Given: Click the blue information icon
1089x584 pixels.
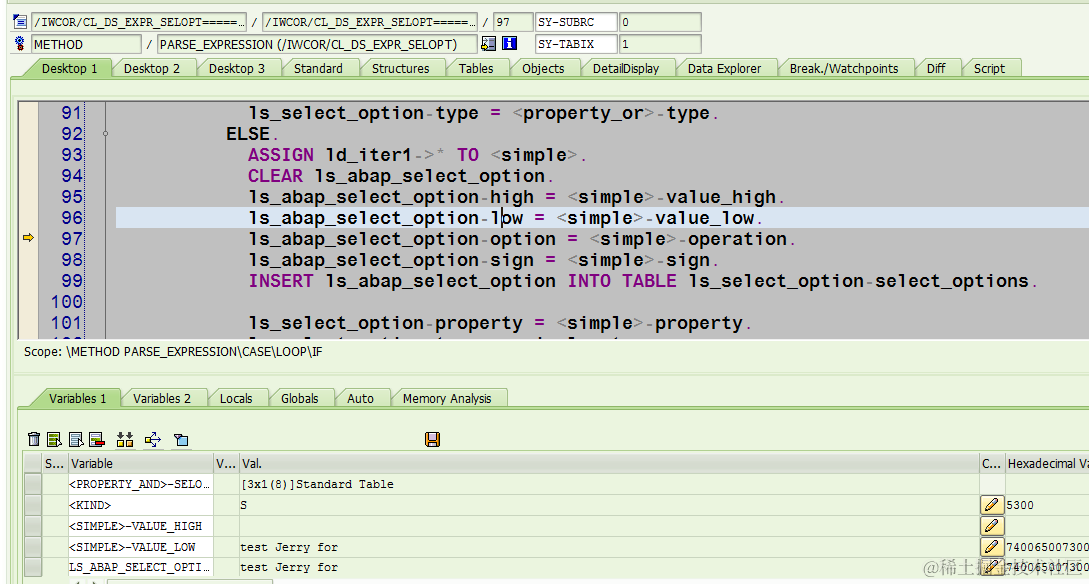Looking at the screenshot, I should 510,44.
